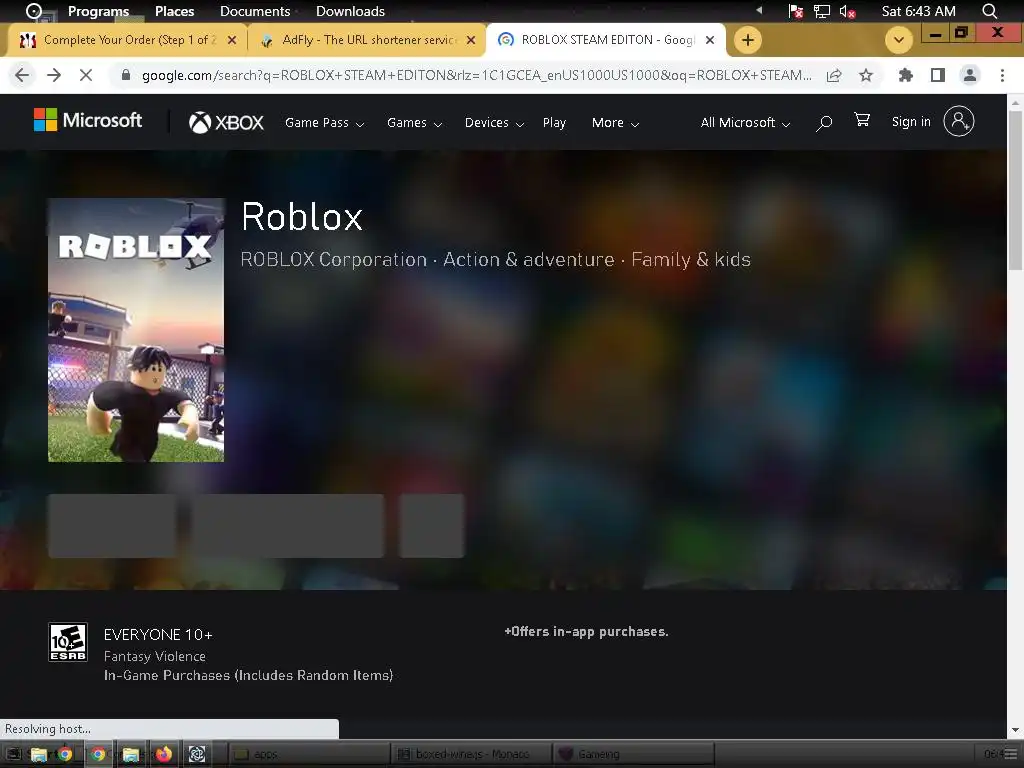
Task: Click the ESRB Everyone 10+ rating badge
Action: 68,642
